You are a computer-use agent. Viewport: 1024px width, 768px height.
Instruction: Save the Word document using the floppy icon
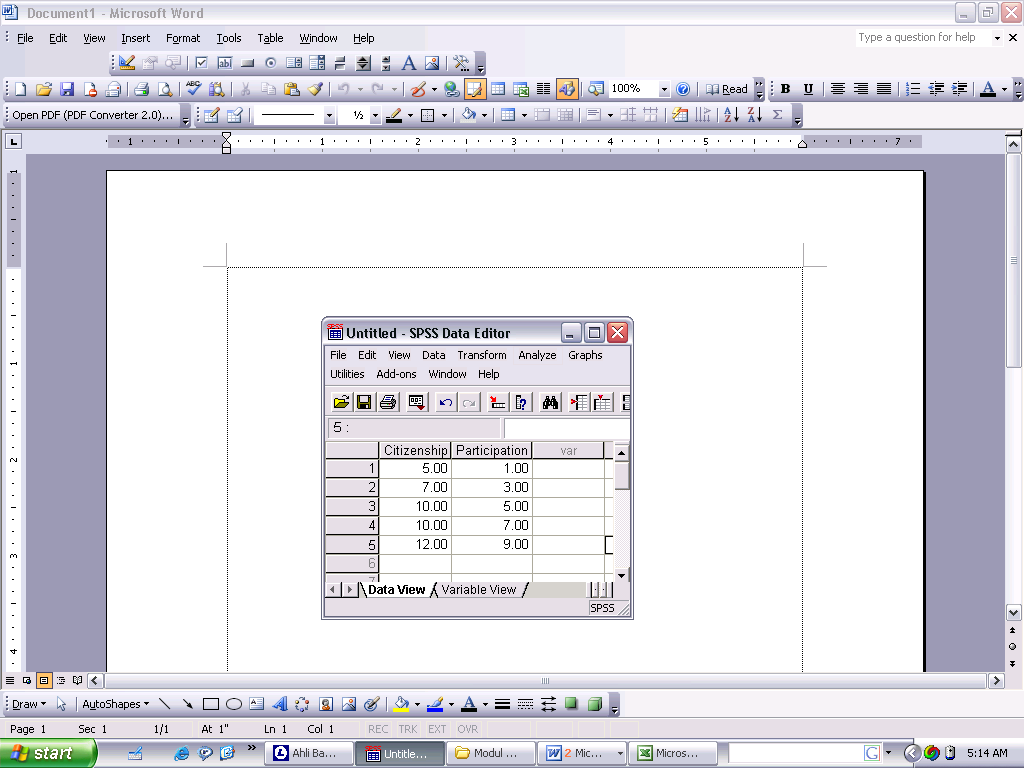coord(67,89)
